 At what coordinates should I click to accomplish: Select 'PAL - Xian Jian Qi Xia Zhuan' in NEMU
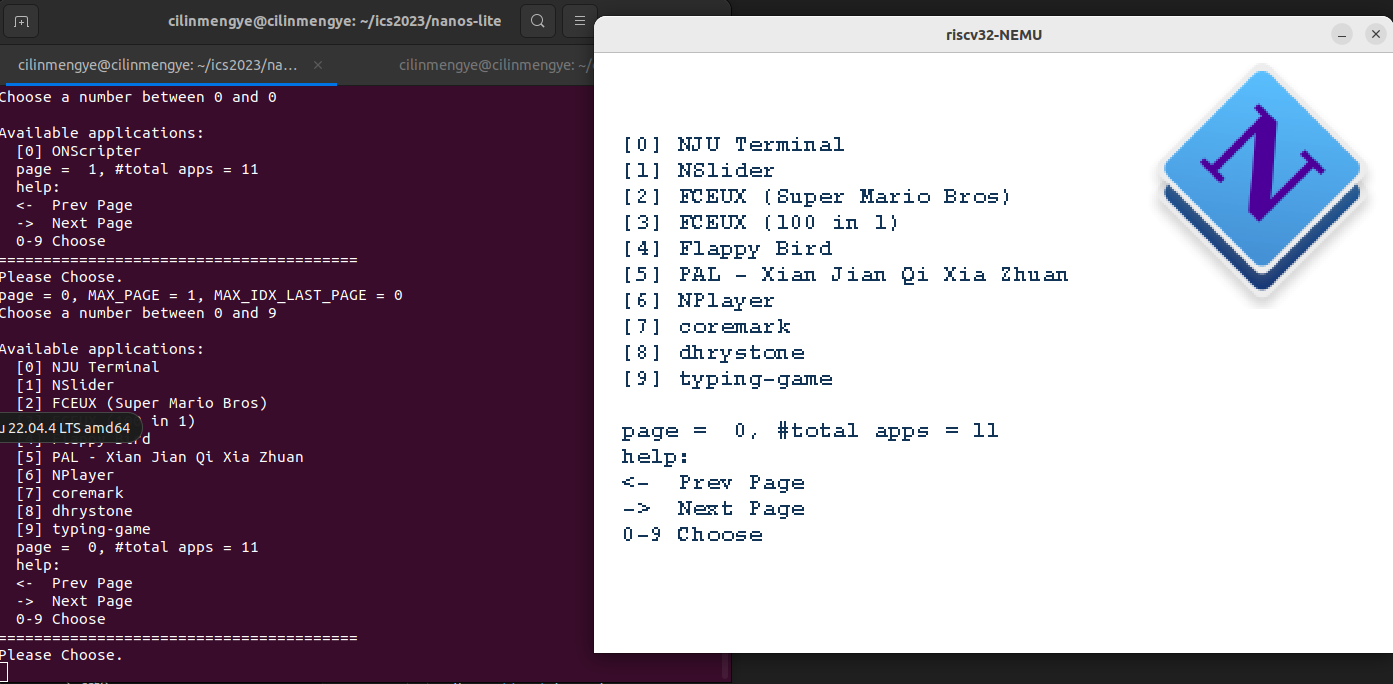click(873, 275)
